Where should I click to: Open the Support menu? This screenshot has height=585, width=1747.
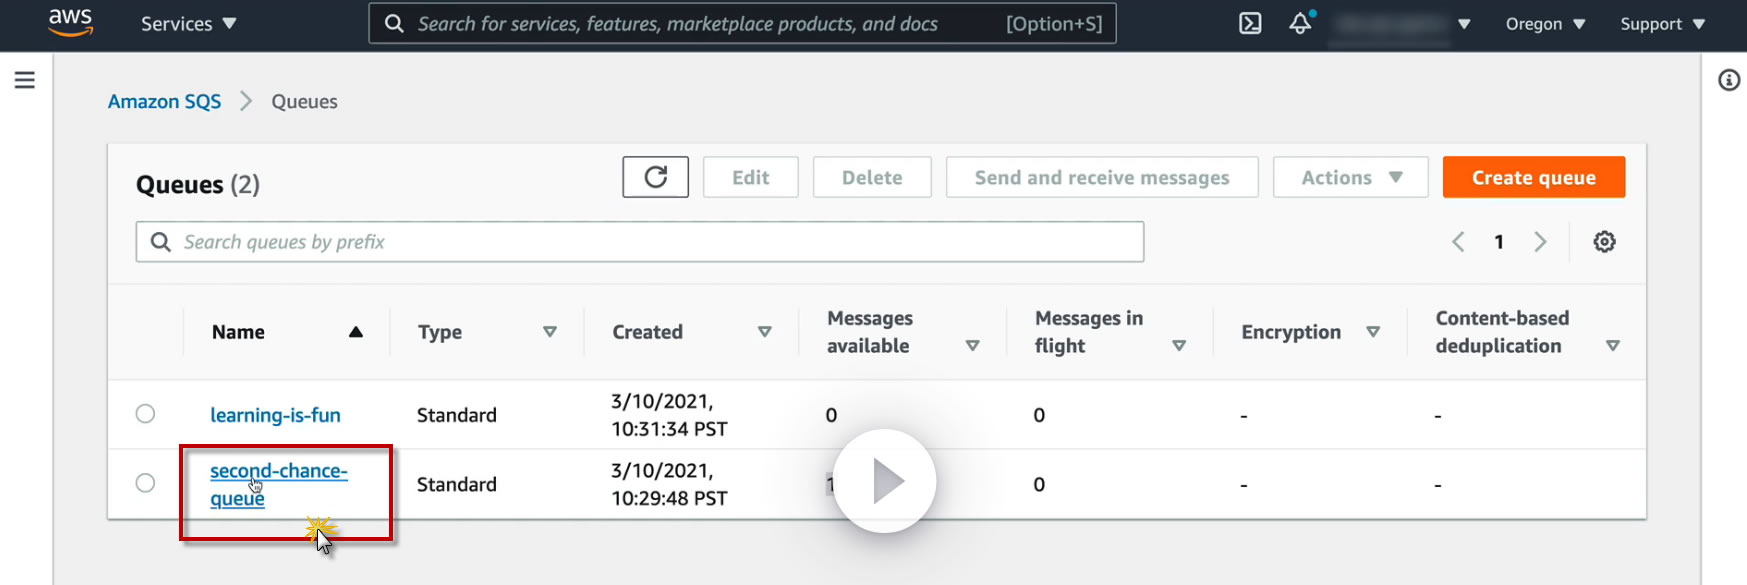[1662, 24]
